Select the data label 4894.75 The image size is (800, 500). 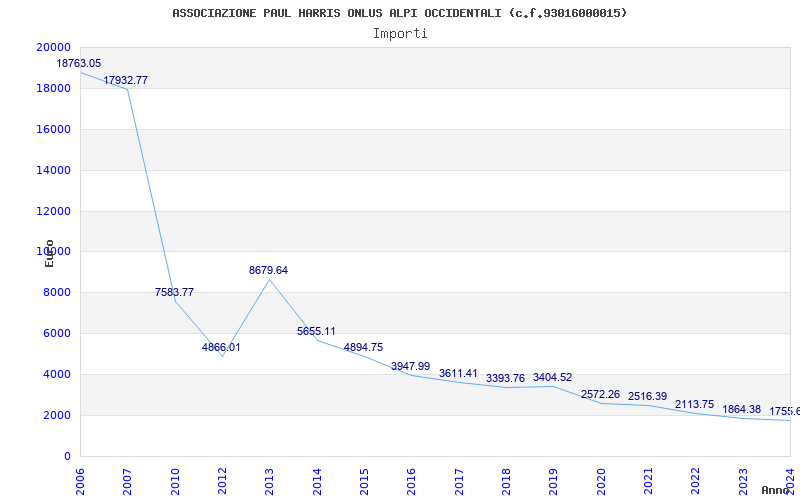coord(363,347)
